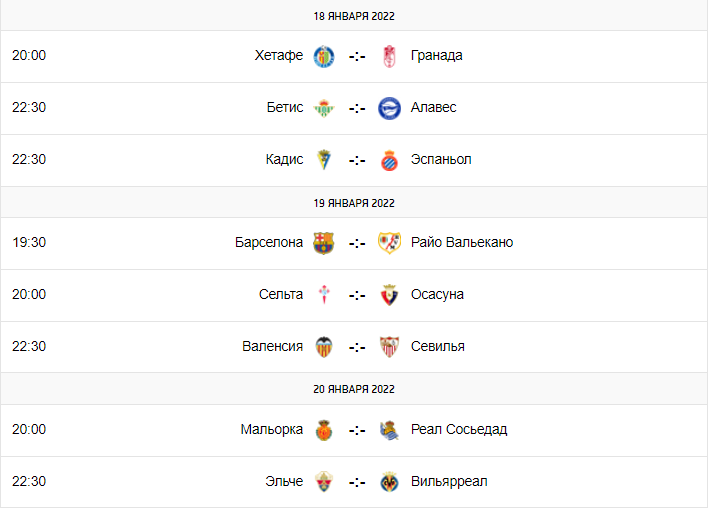The height and width of the screenshot is (508, 708).
Task: Click the Cadiz team crest
Action: pyautogui.click(x=323, y=160)
